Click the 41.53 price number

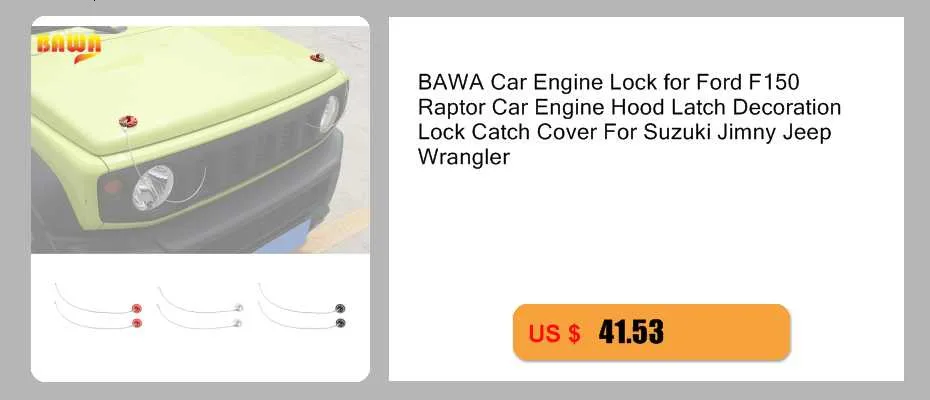click(x=630, y=332)
